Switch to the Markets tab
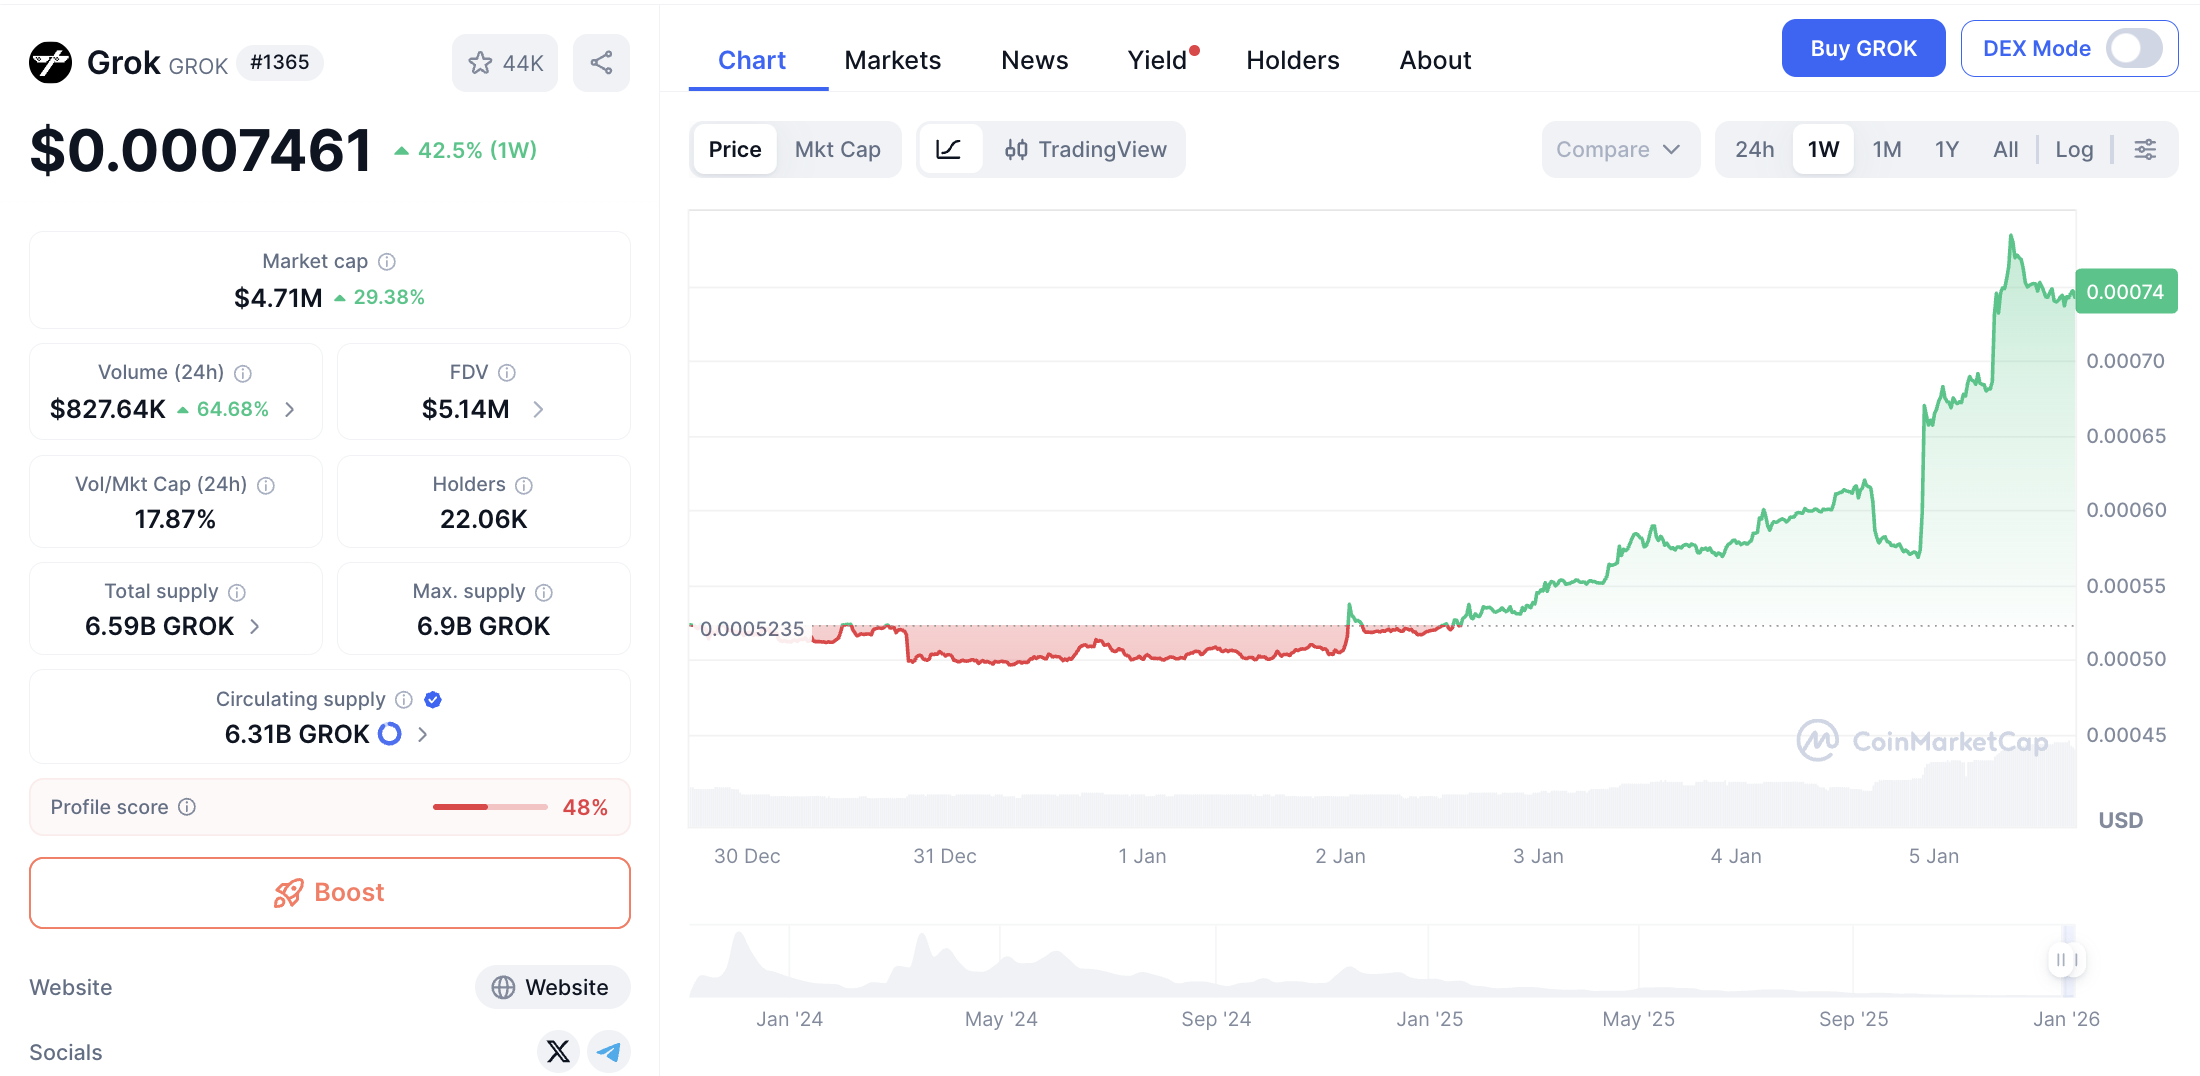The height and width of the screenshot is (1076, 2200). coord(892,61)
